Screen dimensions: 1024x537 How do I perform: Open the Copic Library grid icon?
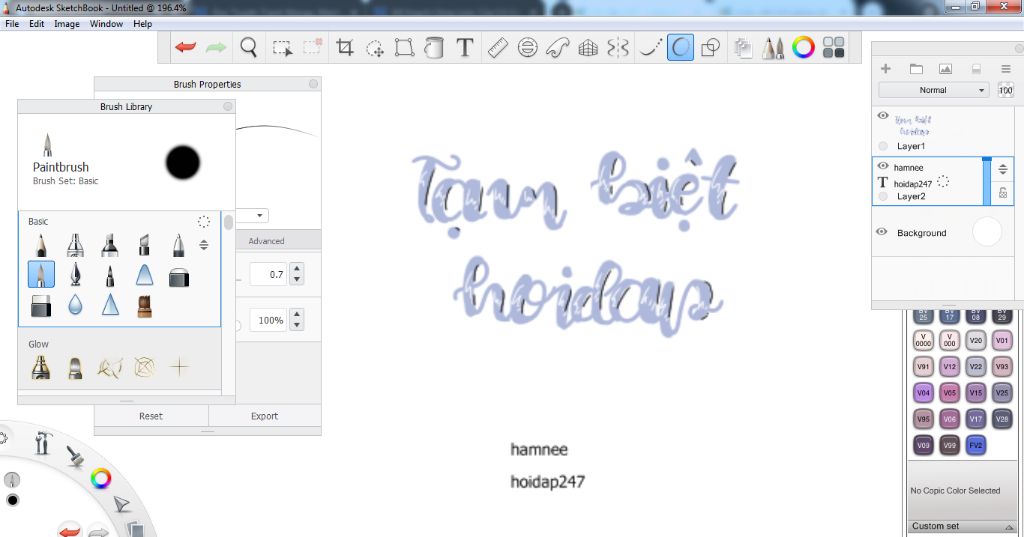click(x=833, y=47)
